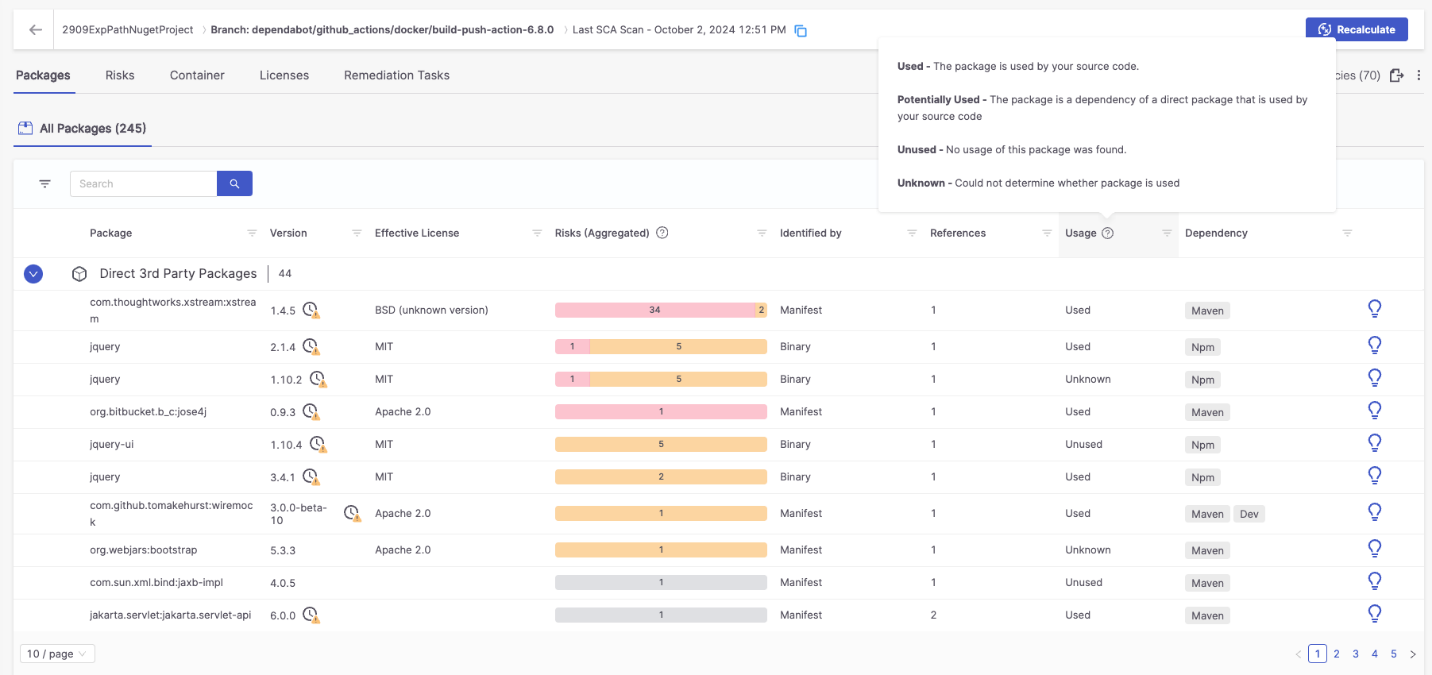Collapse the Direct 3rd Party Packages group
Screen dimensions: 1432x675
[33, 273]
